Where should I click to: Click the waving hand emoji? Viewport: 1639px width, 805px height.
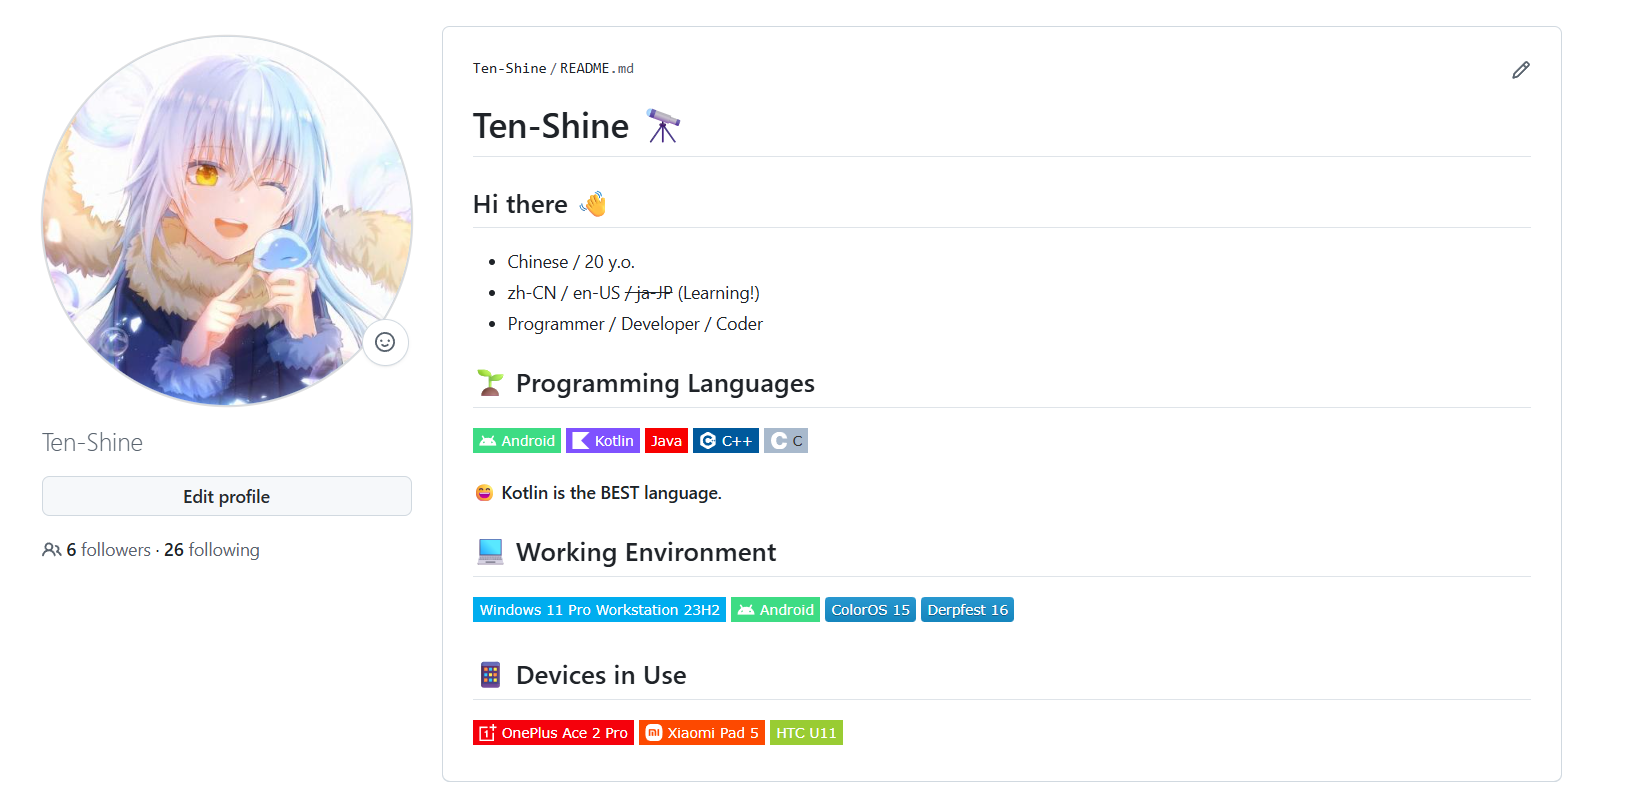click(593, 204)
